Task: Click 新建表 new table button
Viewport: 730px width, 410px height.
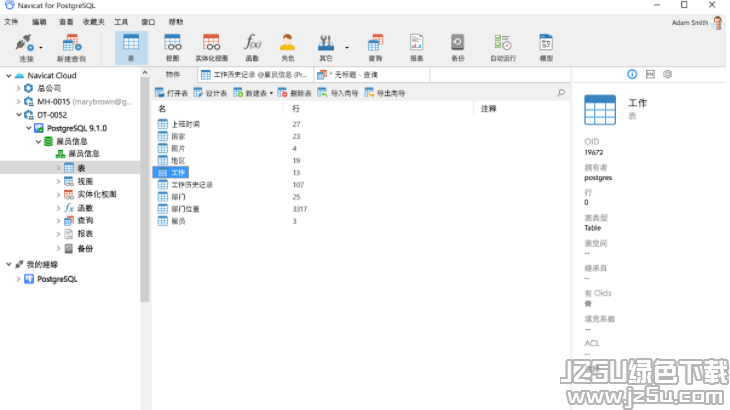Action: tap(250, 94)
